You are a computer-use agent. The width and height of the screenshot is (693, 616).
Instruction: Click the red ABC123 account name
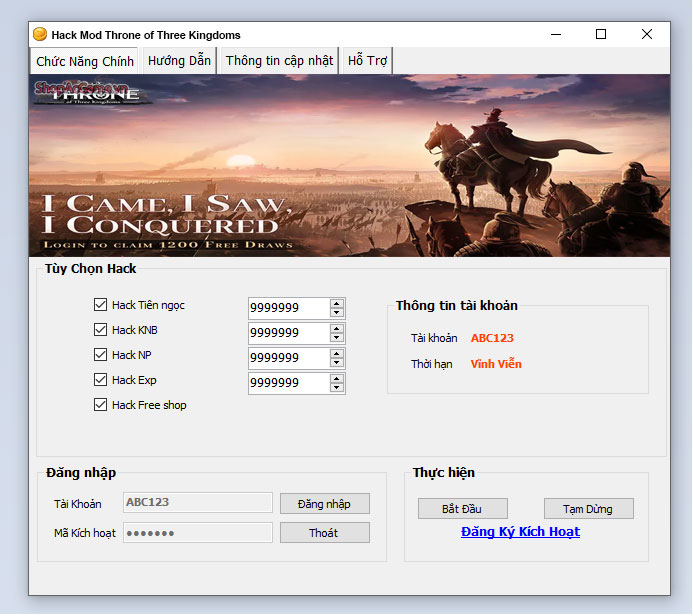[x=492, y=338]
